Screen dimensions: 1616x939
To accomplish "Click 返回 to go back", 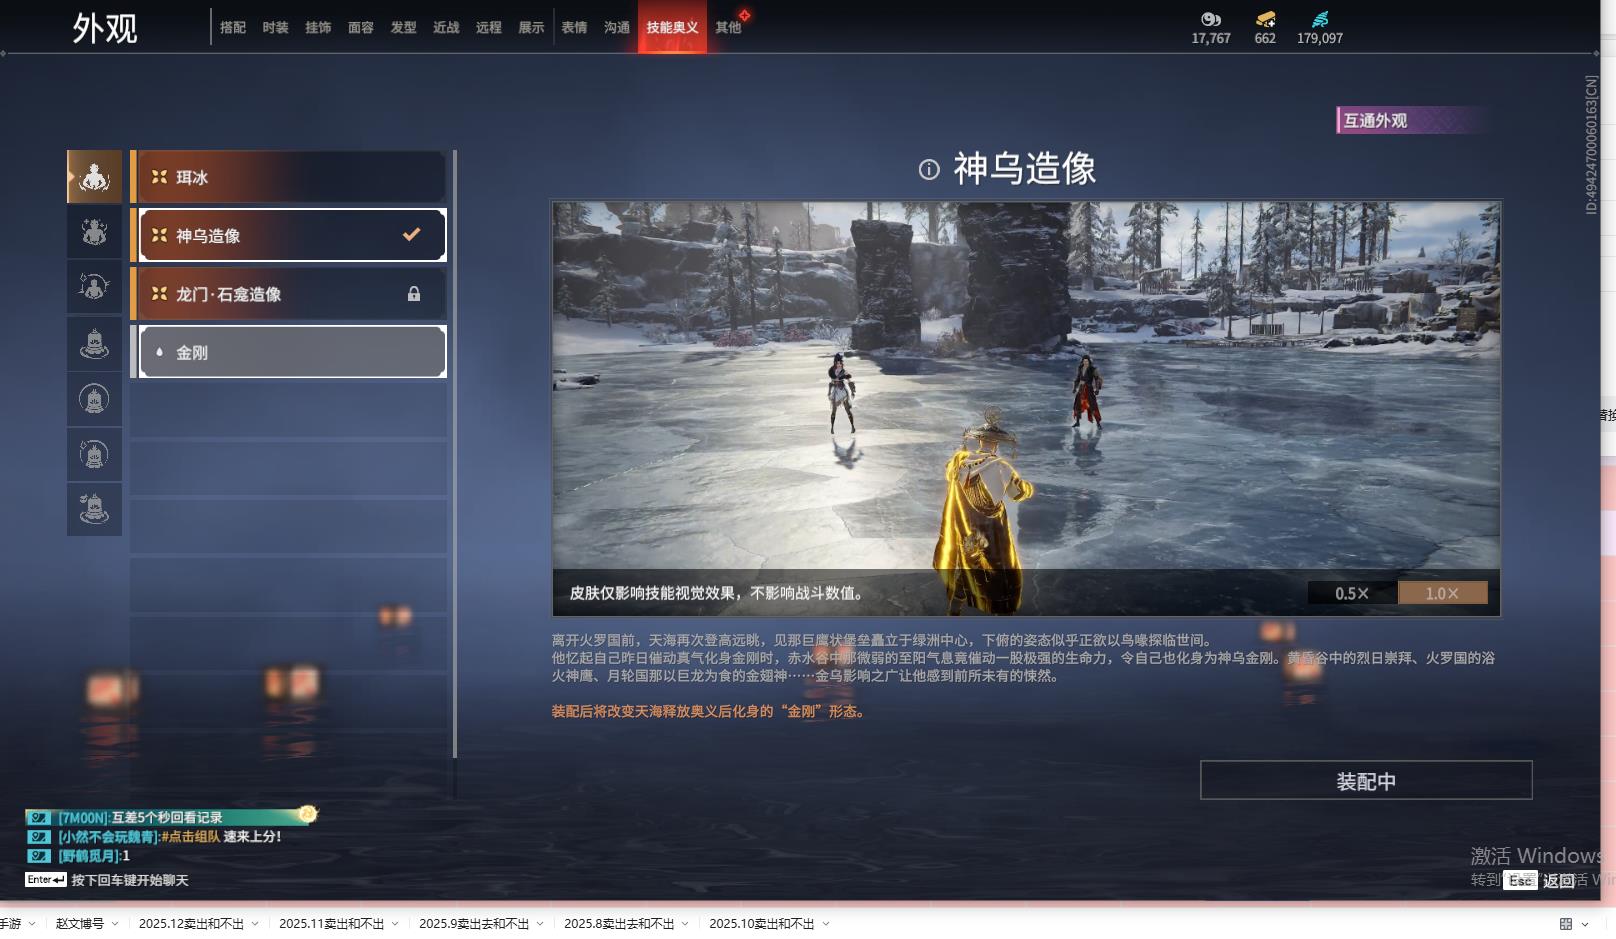I will pyautogui.click(x=1559, y=880).
